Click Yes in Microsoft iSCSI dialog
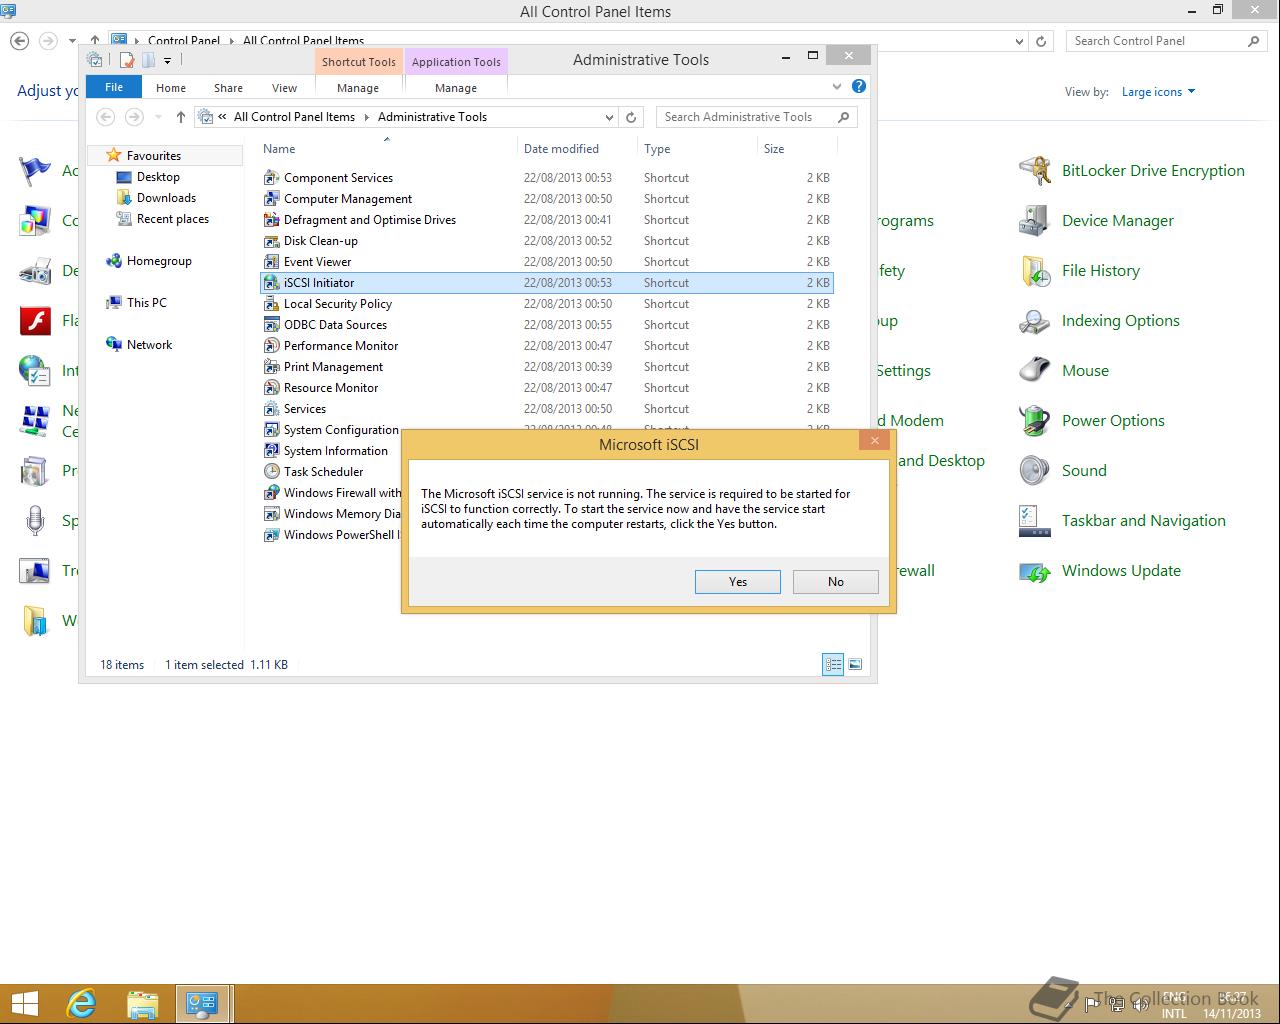Screen dimensions: 1280x1024 pyautogui.click(x=737, y=581)
